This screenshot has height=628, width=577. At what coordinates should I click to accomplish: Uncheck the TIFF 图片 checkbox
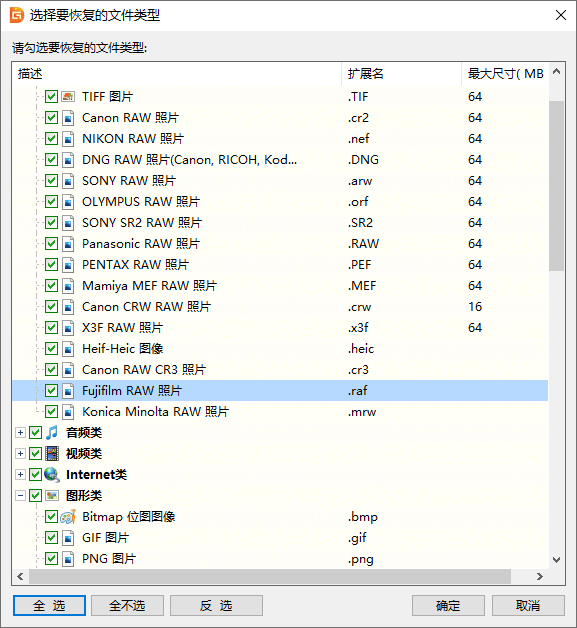coord(51,97)
